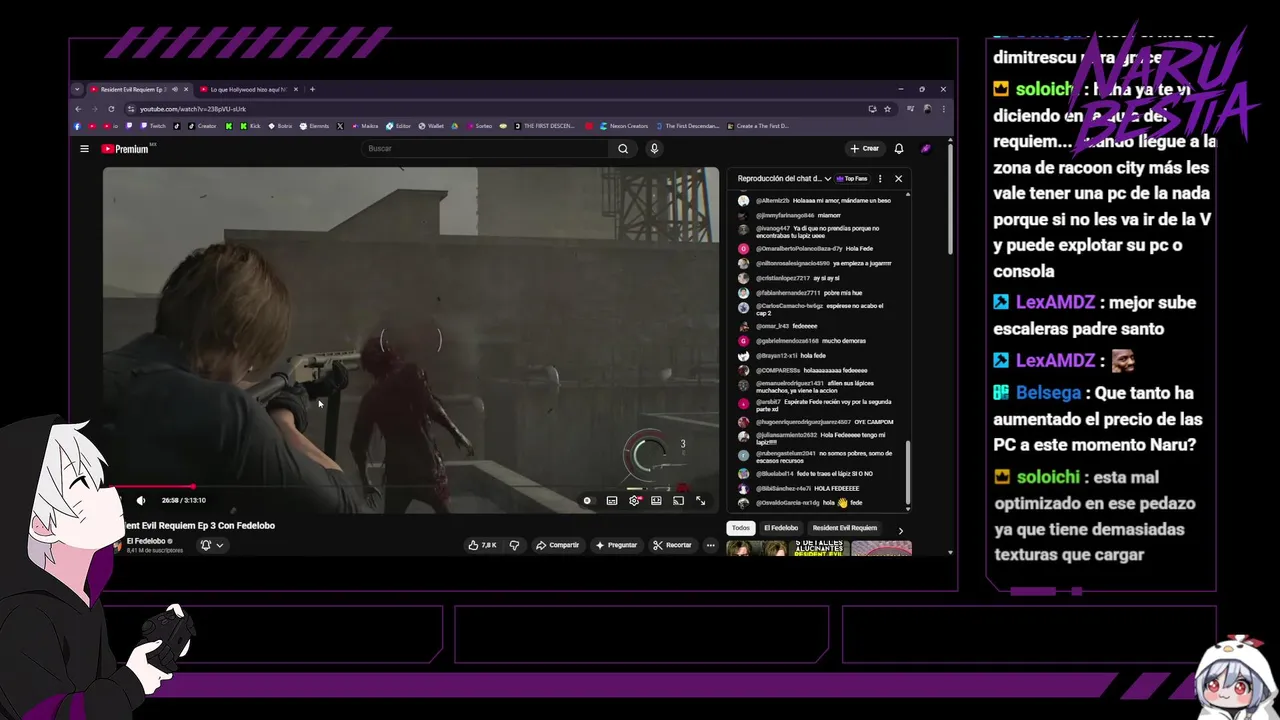Open the YouTube hamburger guide menu
This screenshot has height=720, width=1280.
pyautogui.click(x=84, y=149)
